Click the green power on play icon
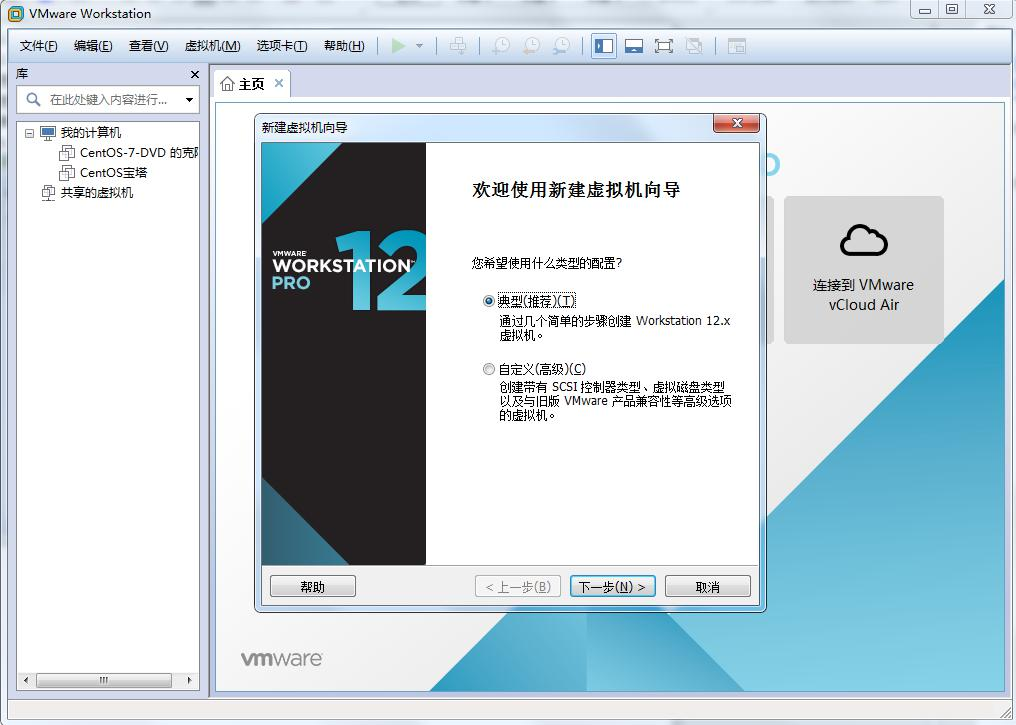Viewport: 1016px width, 725px height. click(x=398, y=45)
